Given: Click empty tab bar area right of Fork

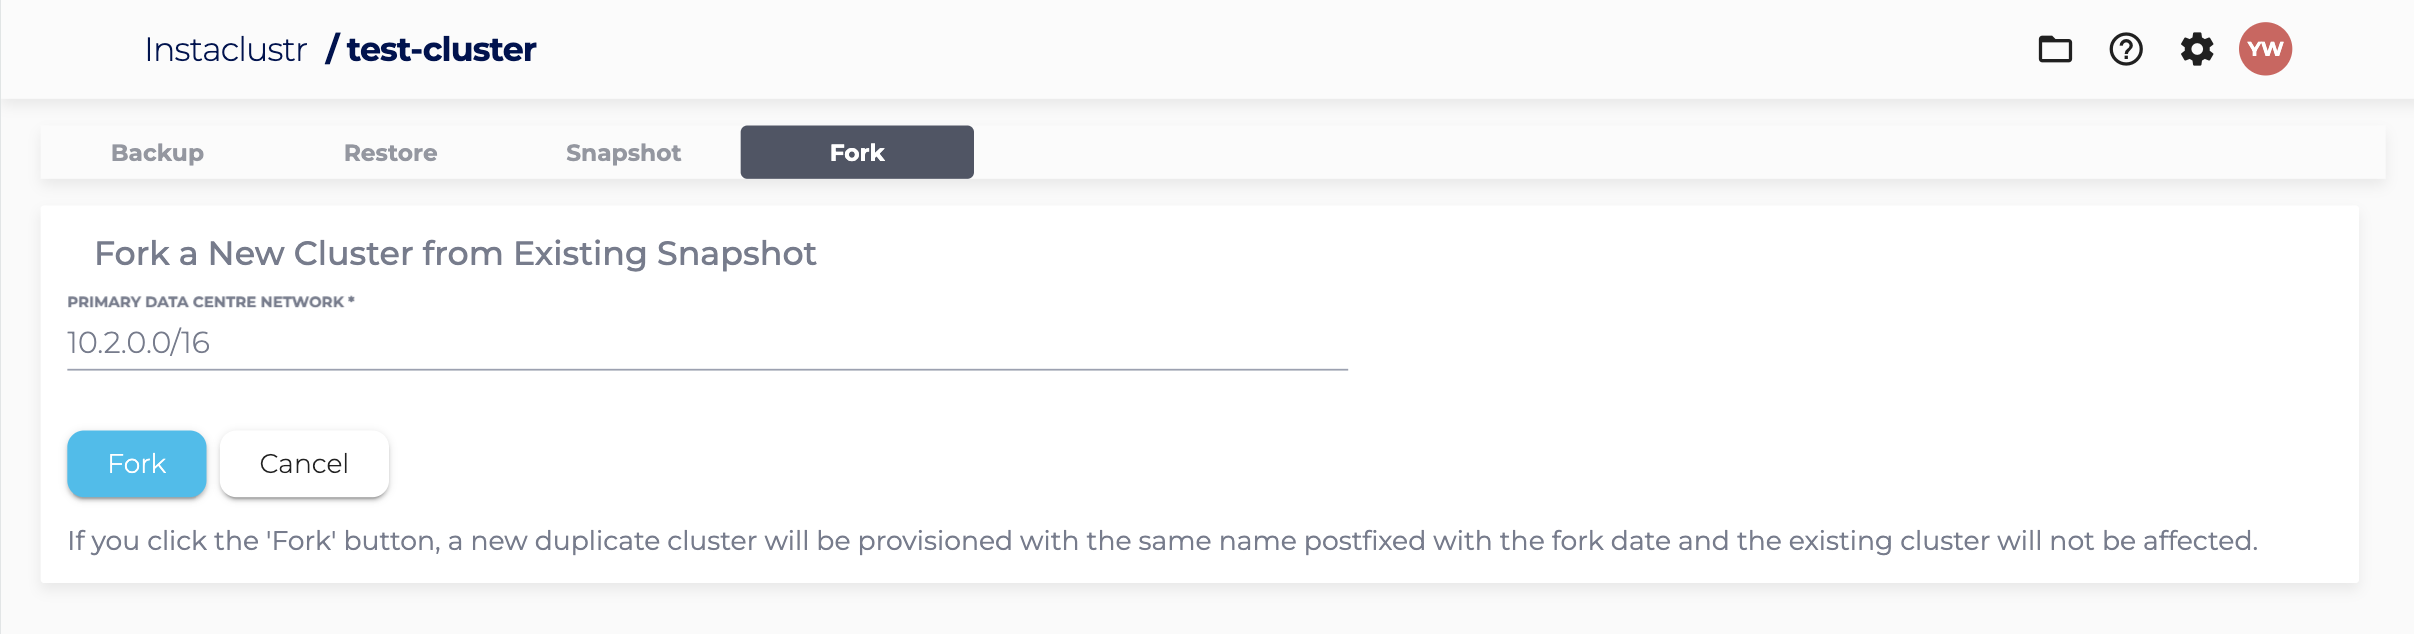Looking at the screenshot, I should (1600, 153).
